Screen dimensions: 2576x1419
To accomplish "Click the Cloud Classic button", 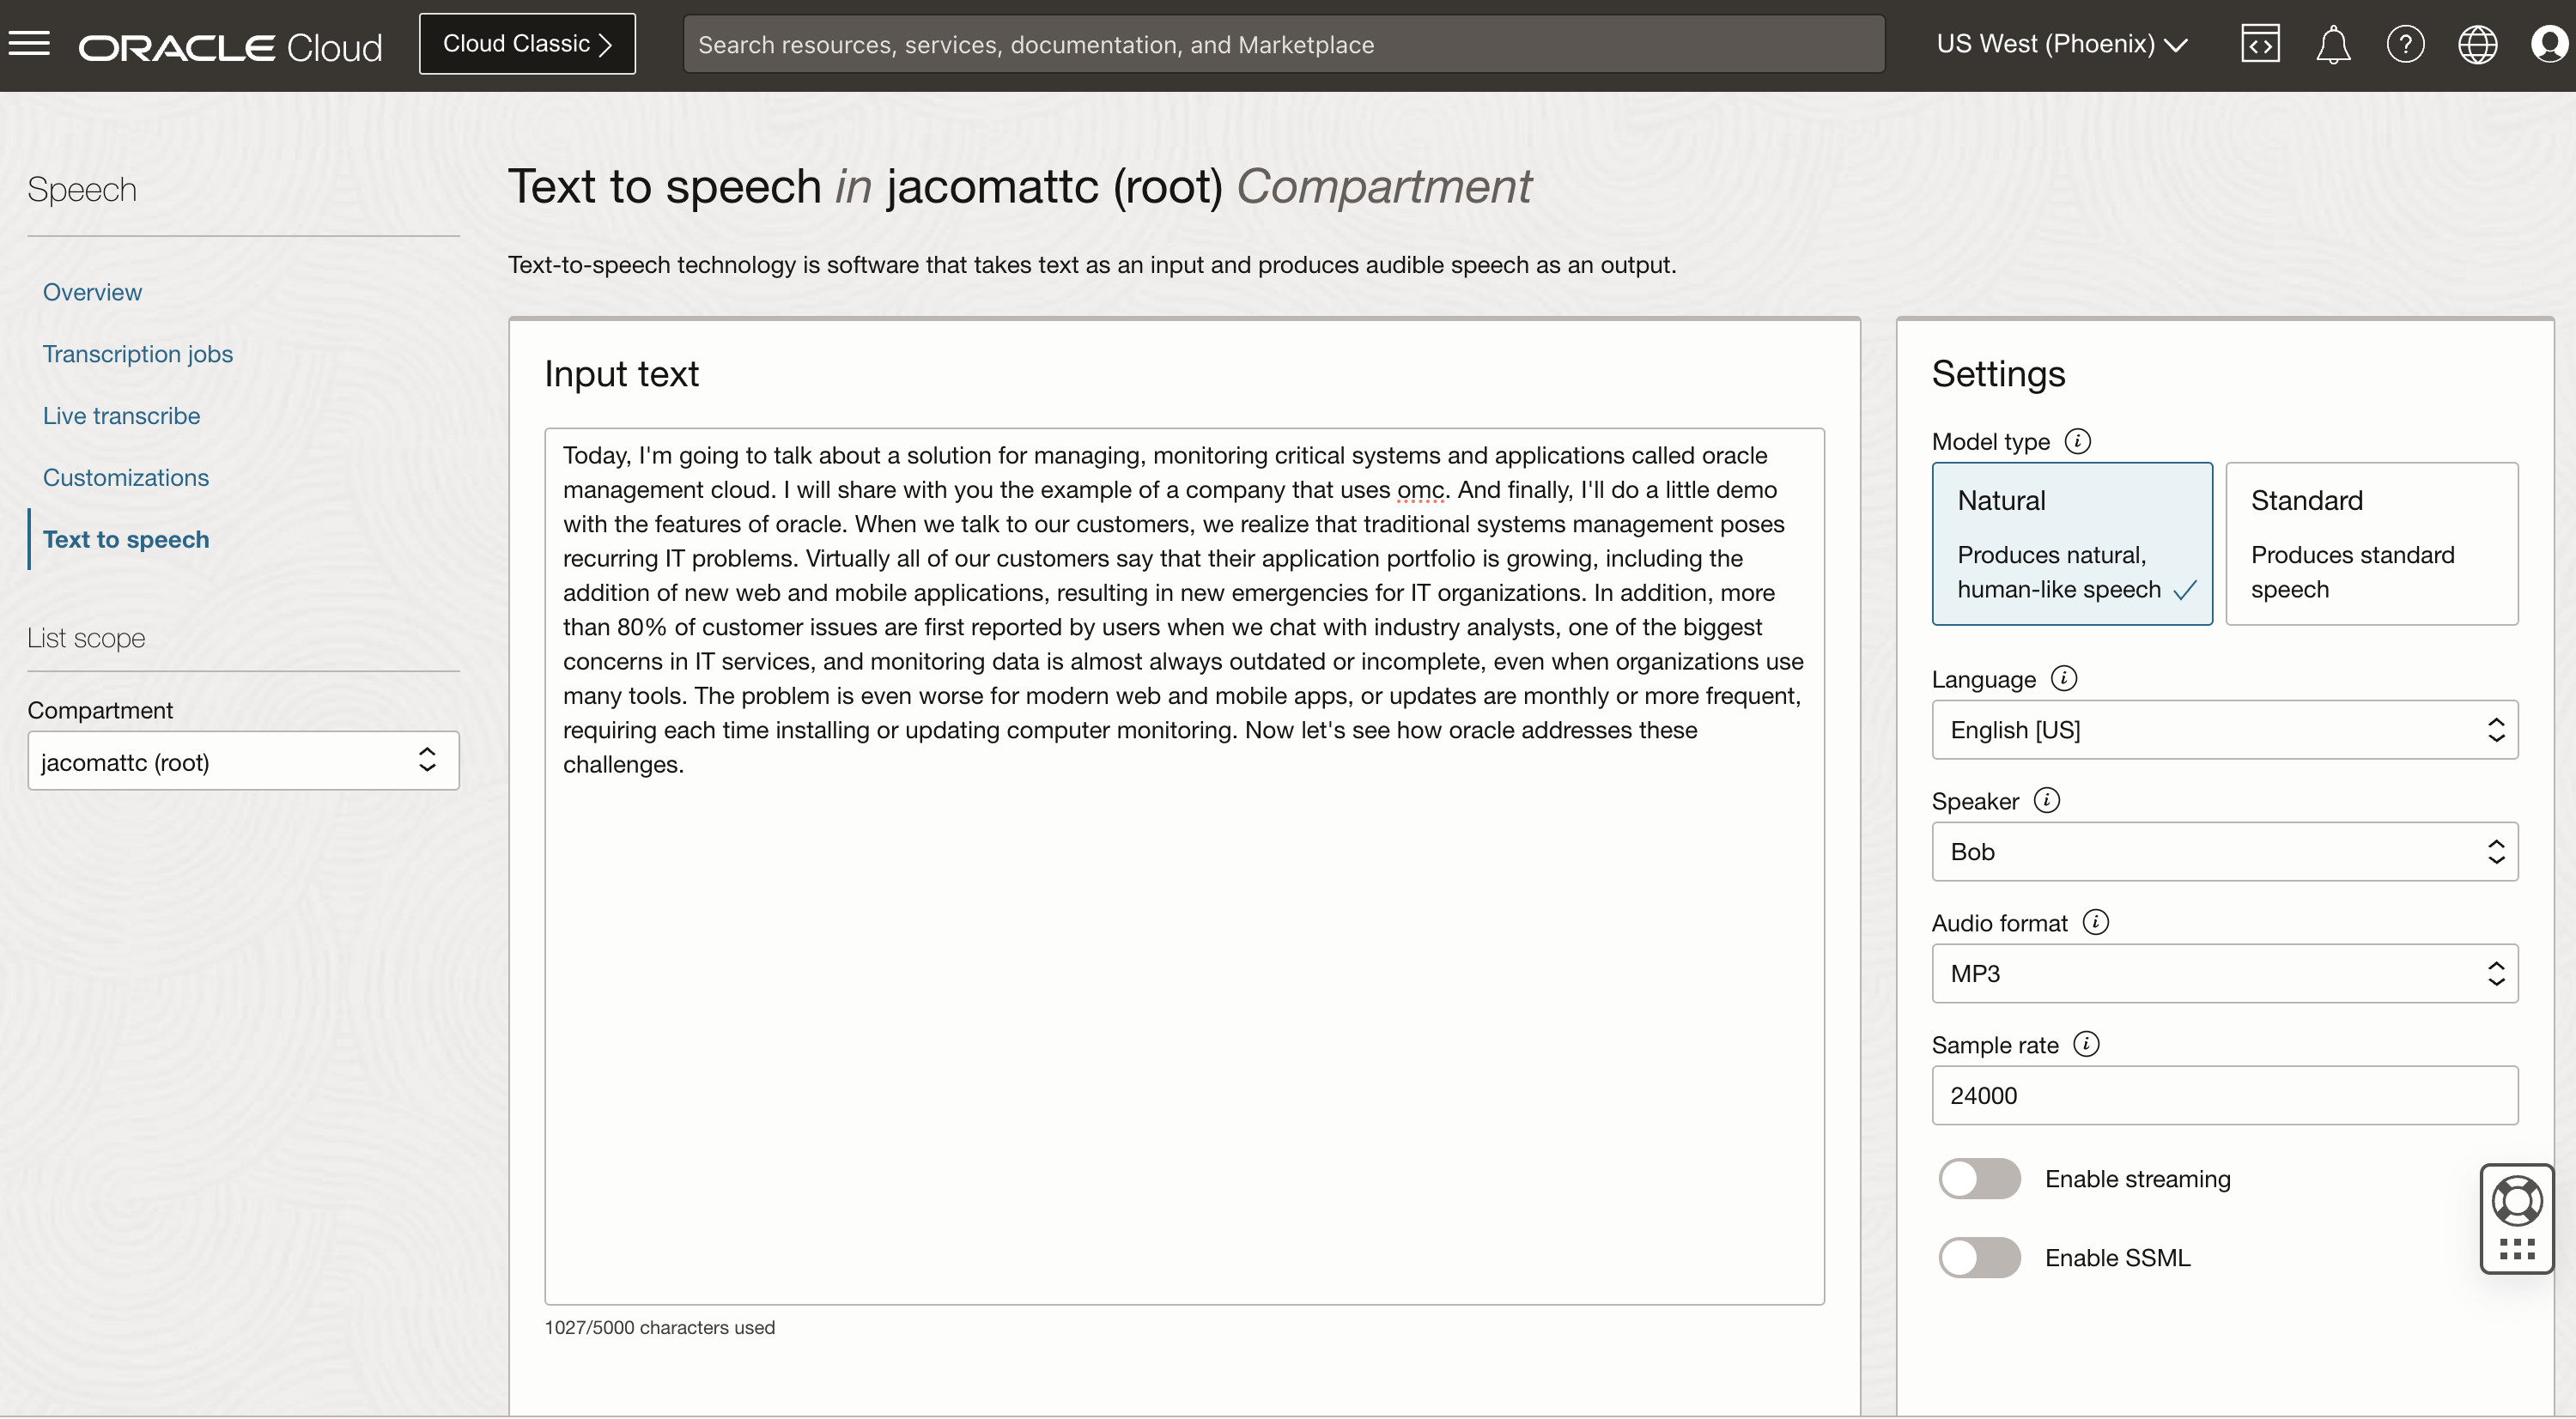I will pyautogui.click(x=527, y=44).
